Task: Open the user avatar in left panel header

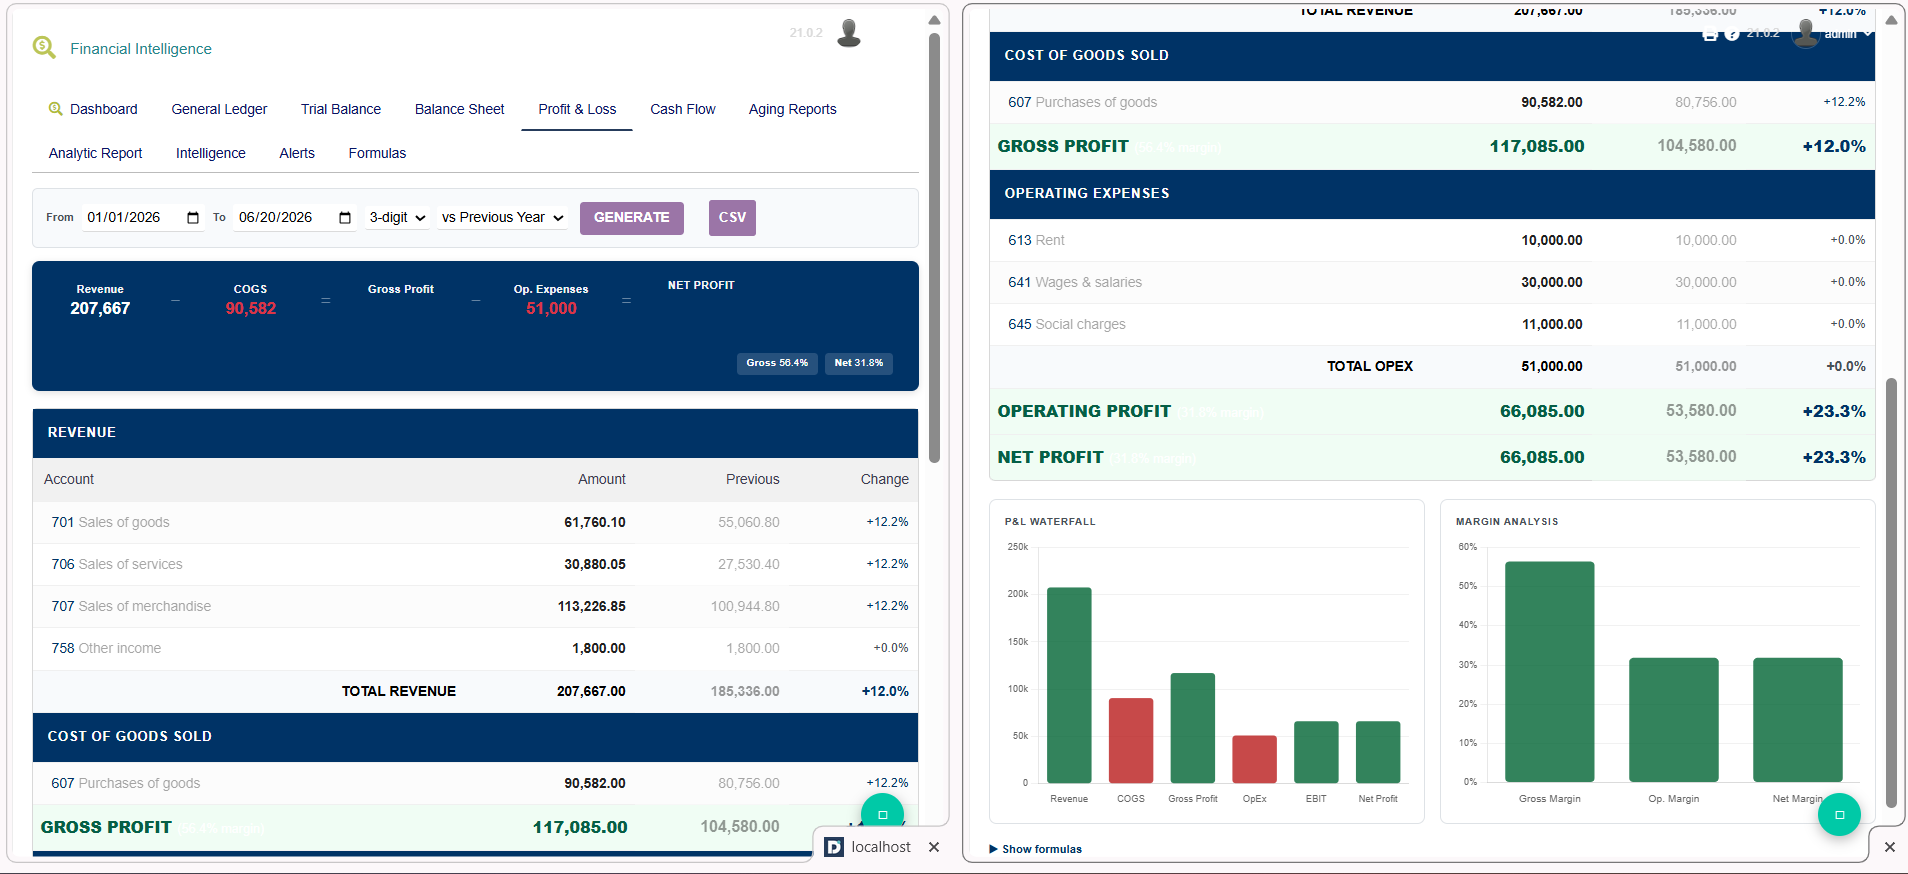Action: (849, 33)
